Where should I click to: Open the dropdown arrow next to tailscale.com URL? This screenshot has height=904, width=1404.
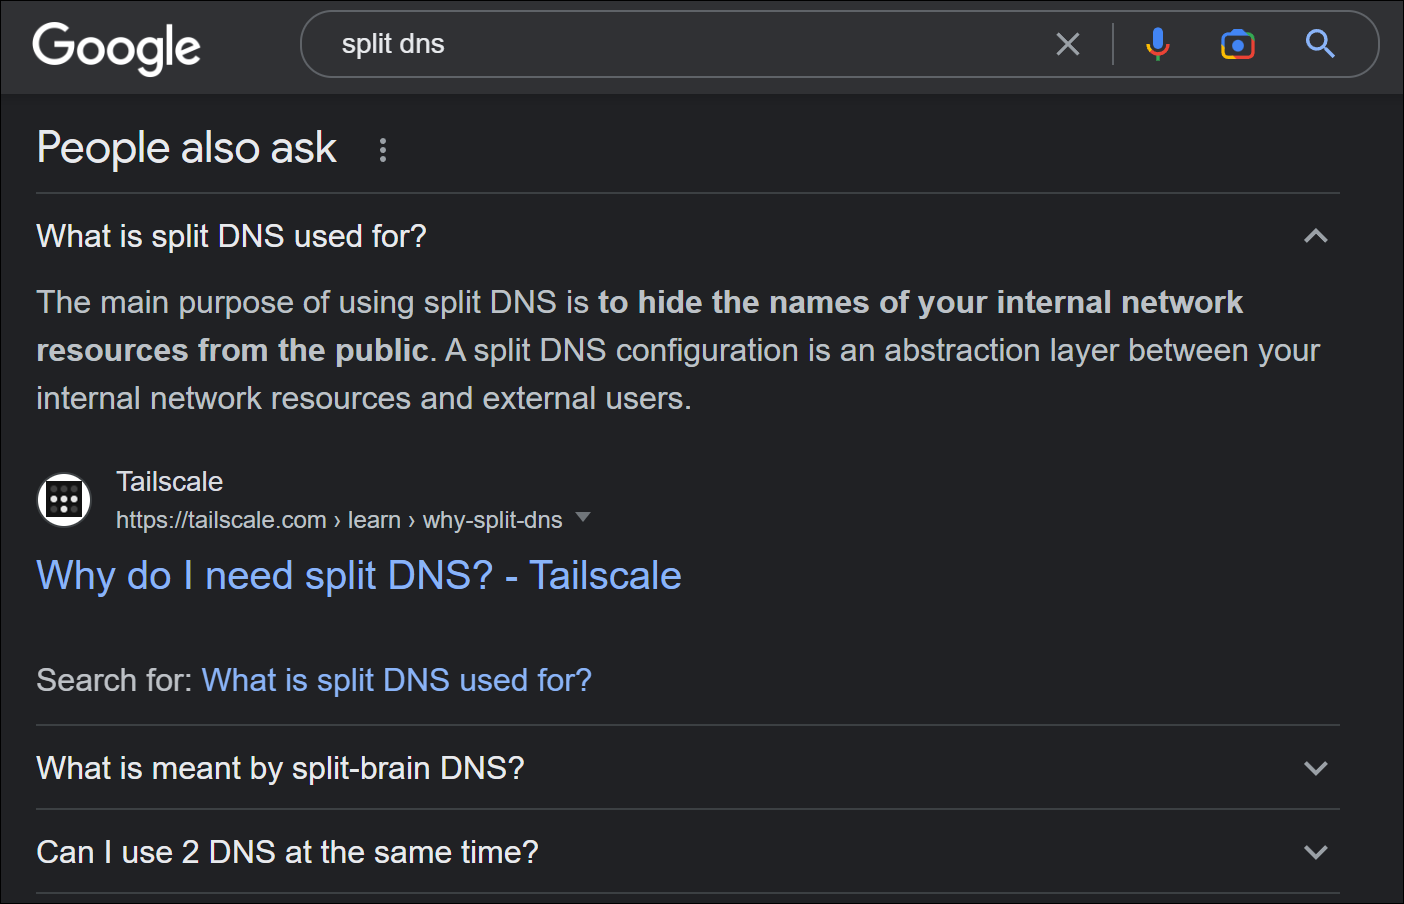pyautogui.click(x=584, y=518)
